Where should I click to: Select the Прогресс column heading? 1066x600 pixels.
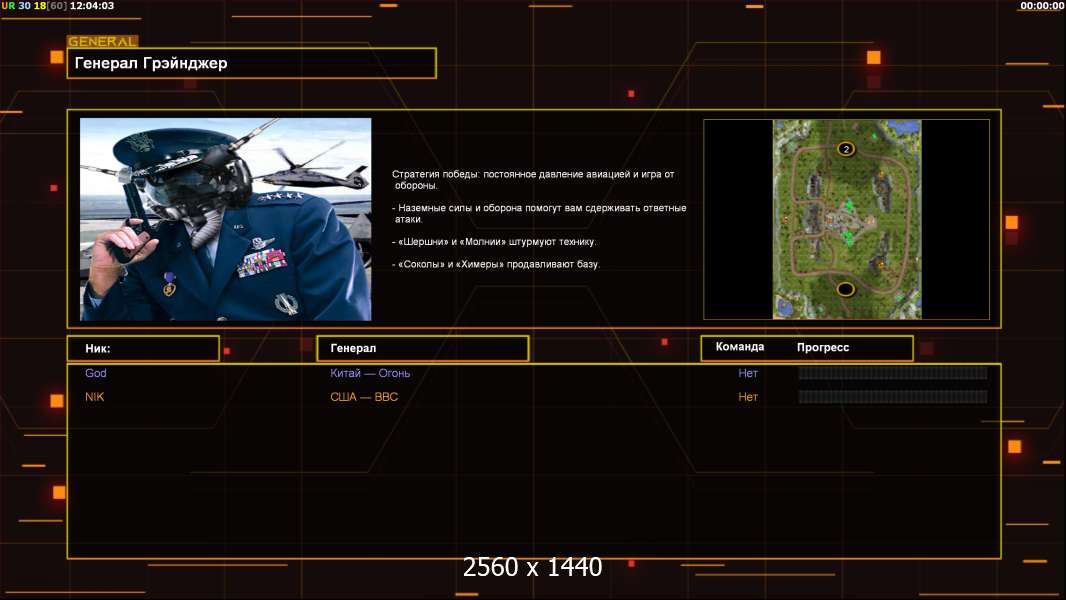[823, 348]
